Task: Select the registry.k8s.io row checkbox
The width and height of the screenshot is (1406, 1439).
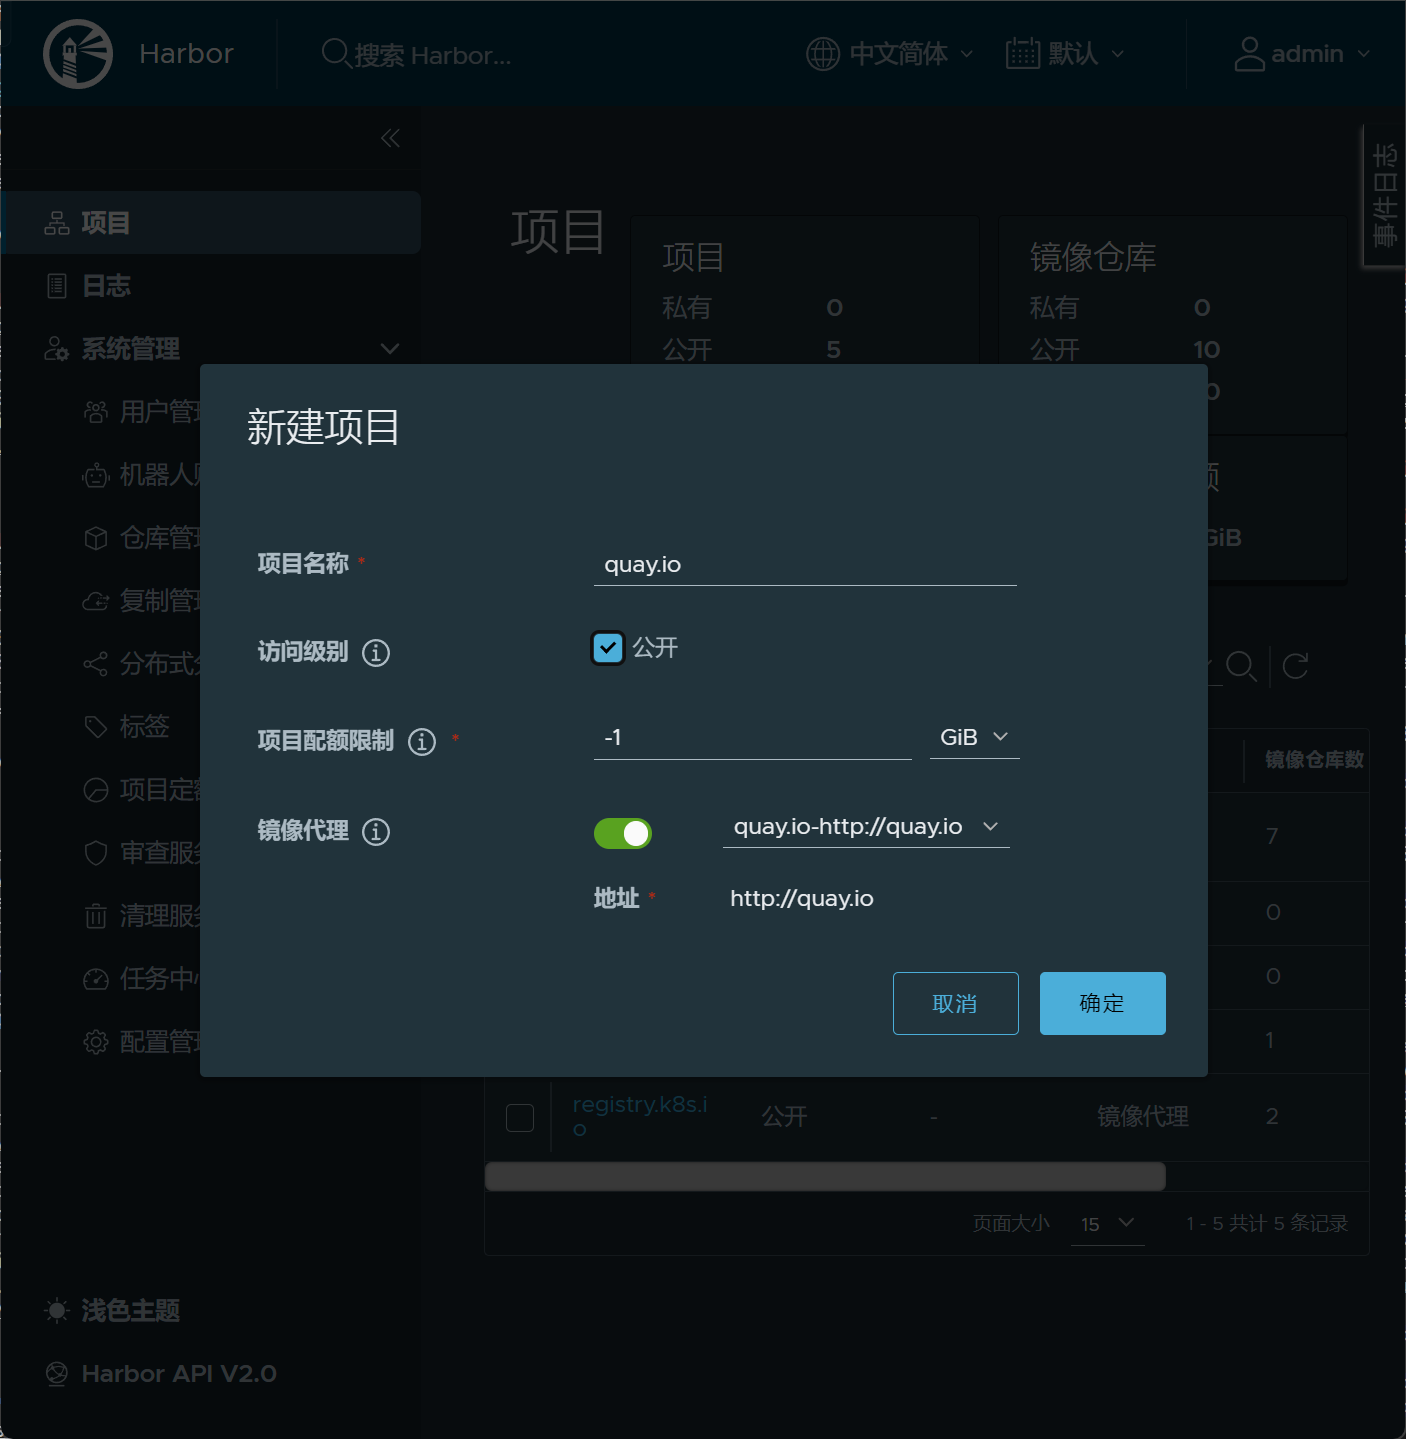Action: (520, 1117)
